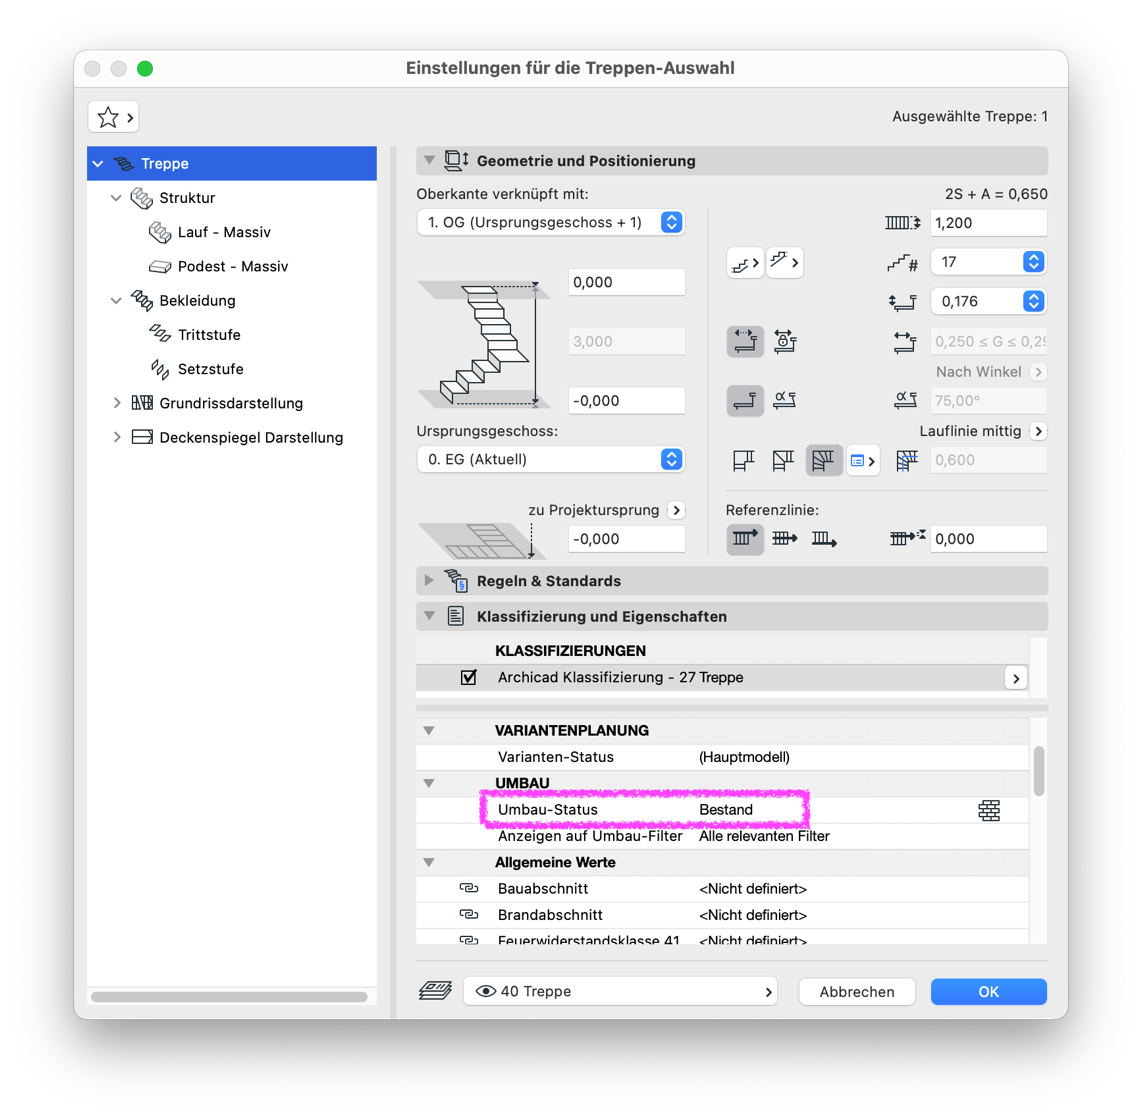Screen dimensions: 1142x1117
Task: Set reference line to left side
Action: [x=745, y=539]
